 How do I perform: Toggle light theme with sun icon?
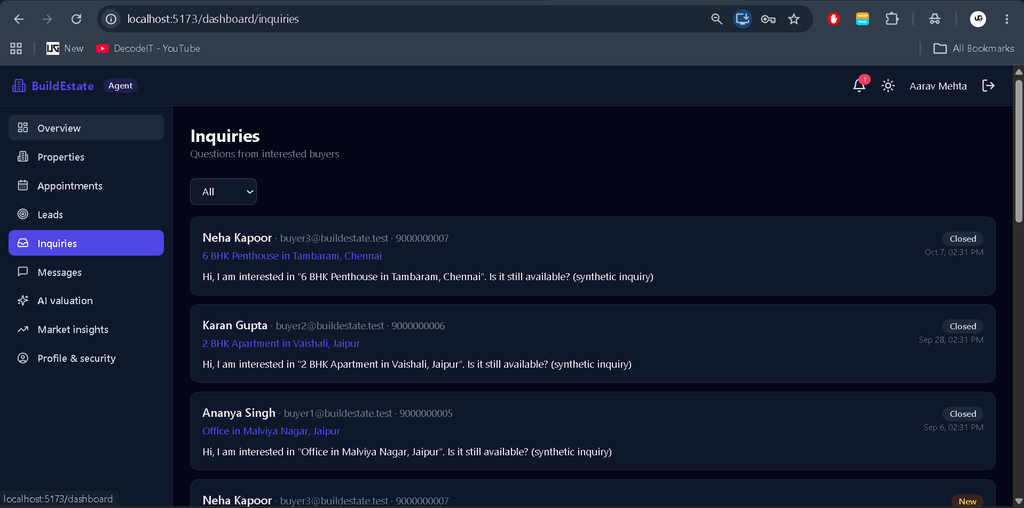888,86
